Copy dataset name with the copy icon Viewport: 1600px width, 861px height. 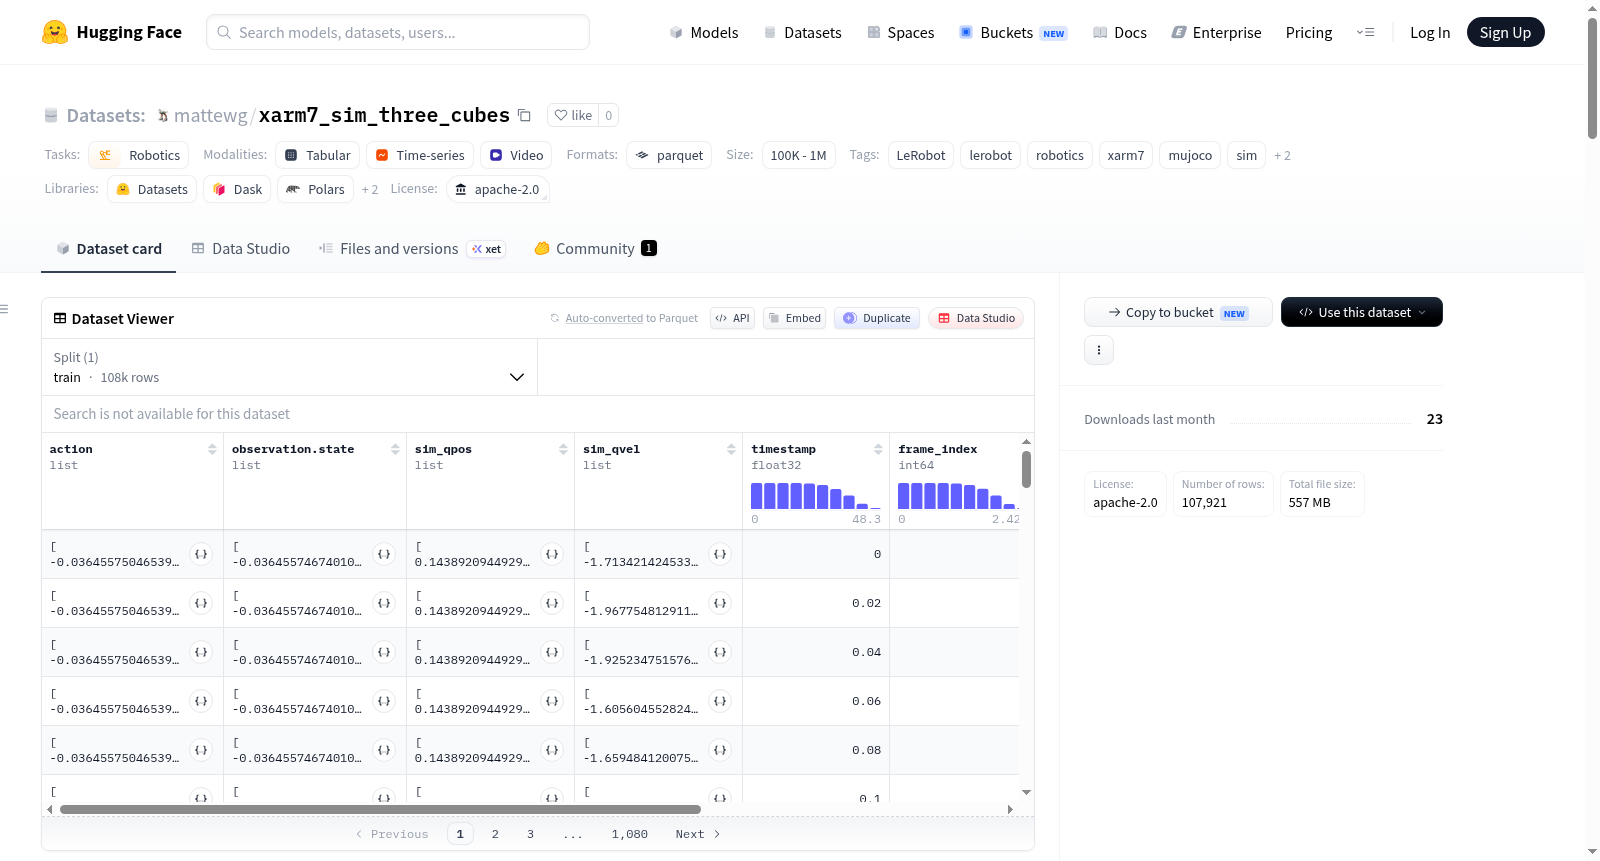524,115
